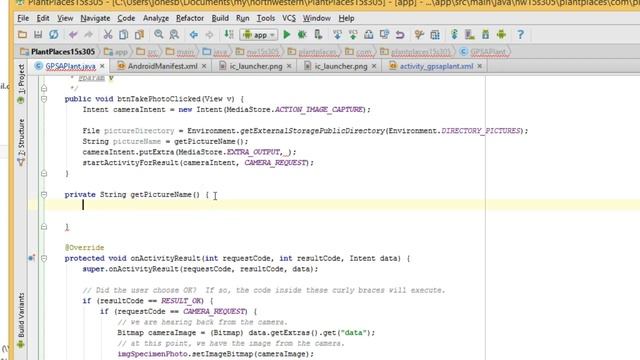Click the Help question mark icon

[x=520, y=35]
